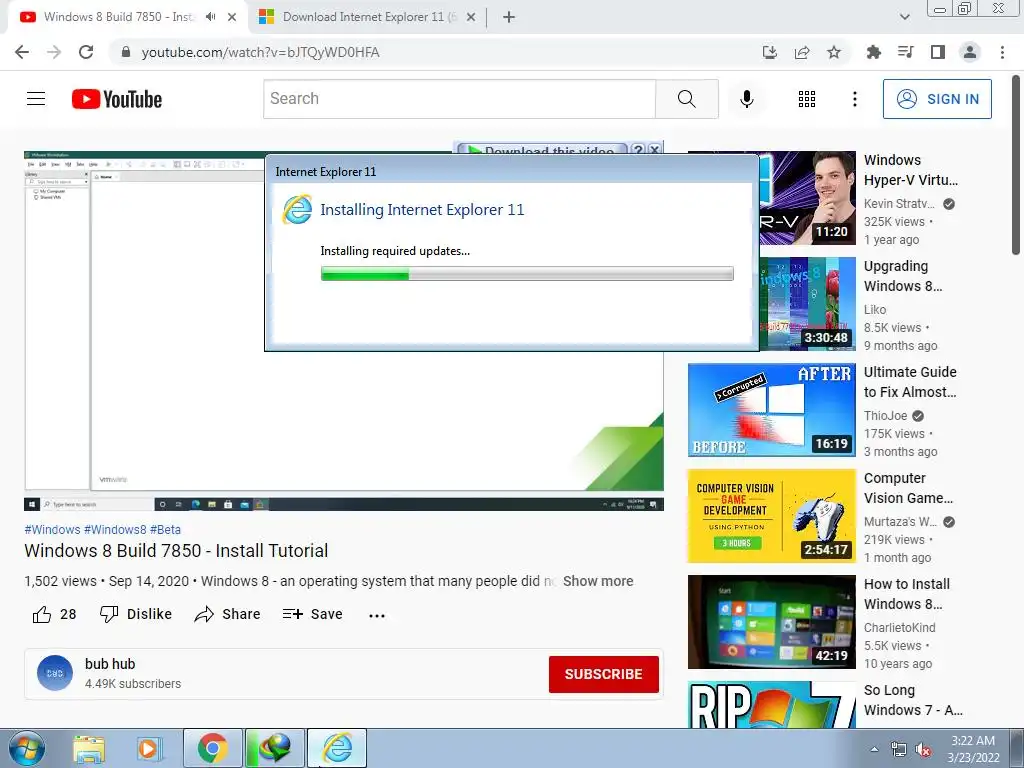Open the #Windows hashtag link
Image resolution: width=1024 pixels, height=768 pixels.
point(52,530)
